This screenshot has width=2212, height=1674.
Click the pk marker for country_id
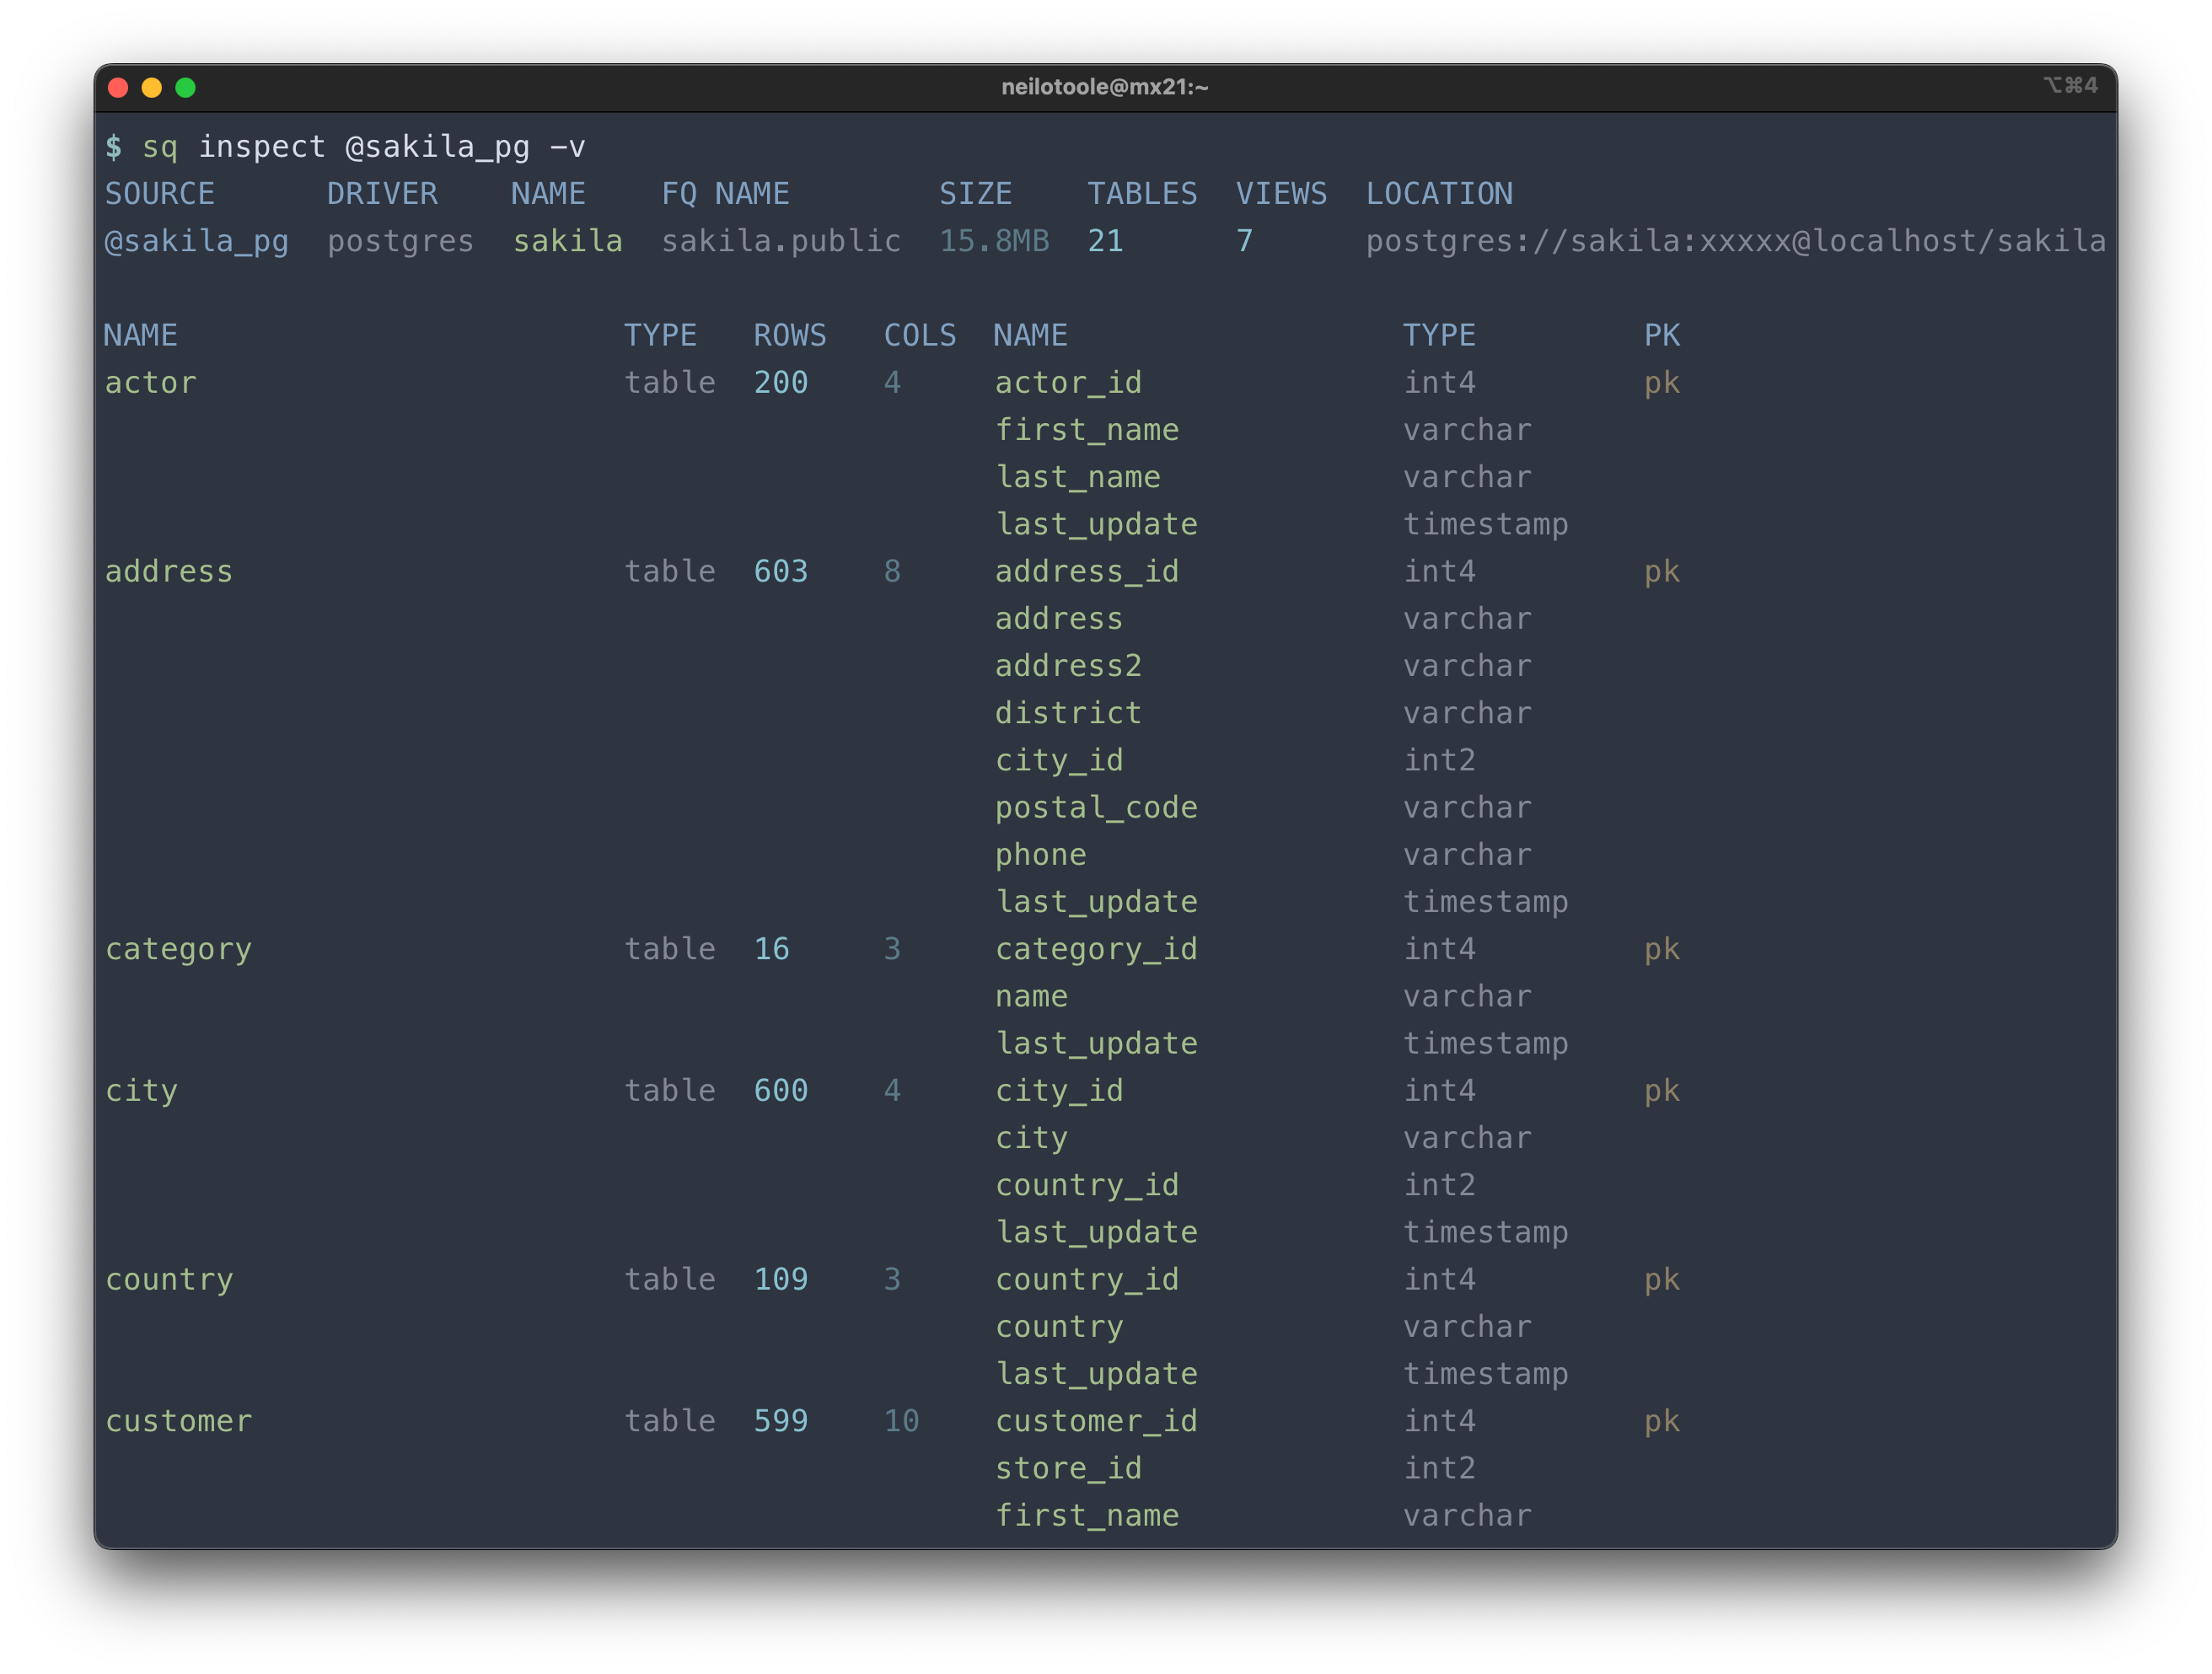pos(1662,1281)
